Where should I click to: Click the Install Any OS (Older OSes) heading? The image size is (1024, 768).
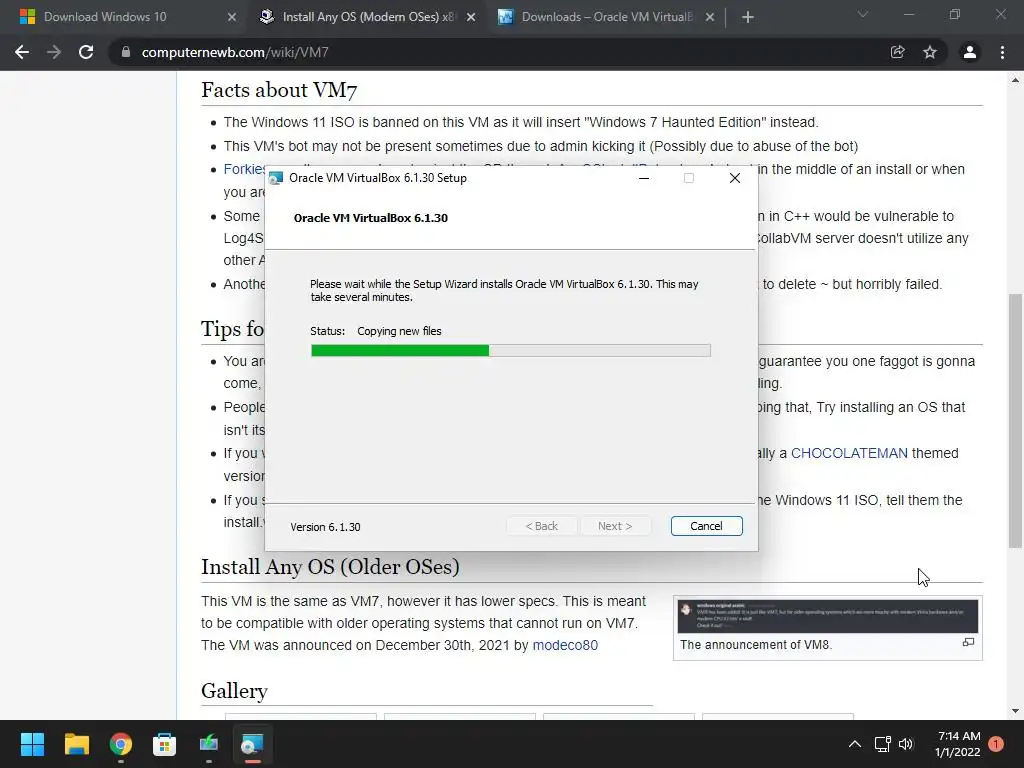click(330, 567)
